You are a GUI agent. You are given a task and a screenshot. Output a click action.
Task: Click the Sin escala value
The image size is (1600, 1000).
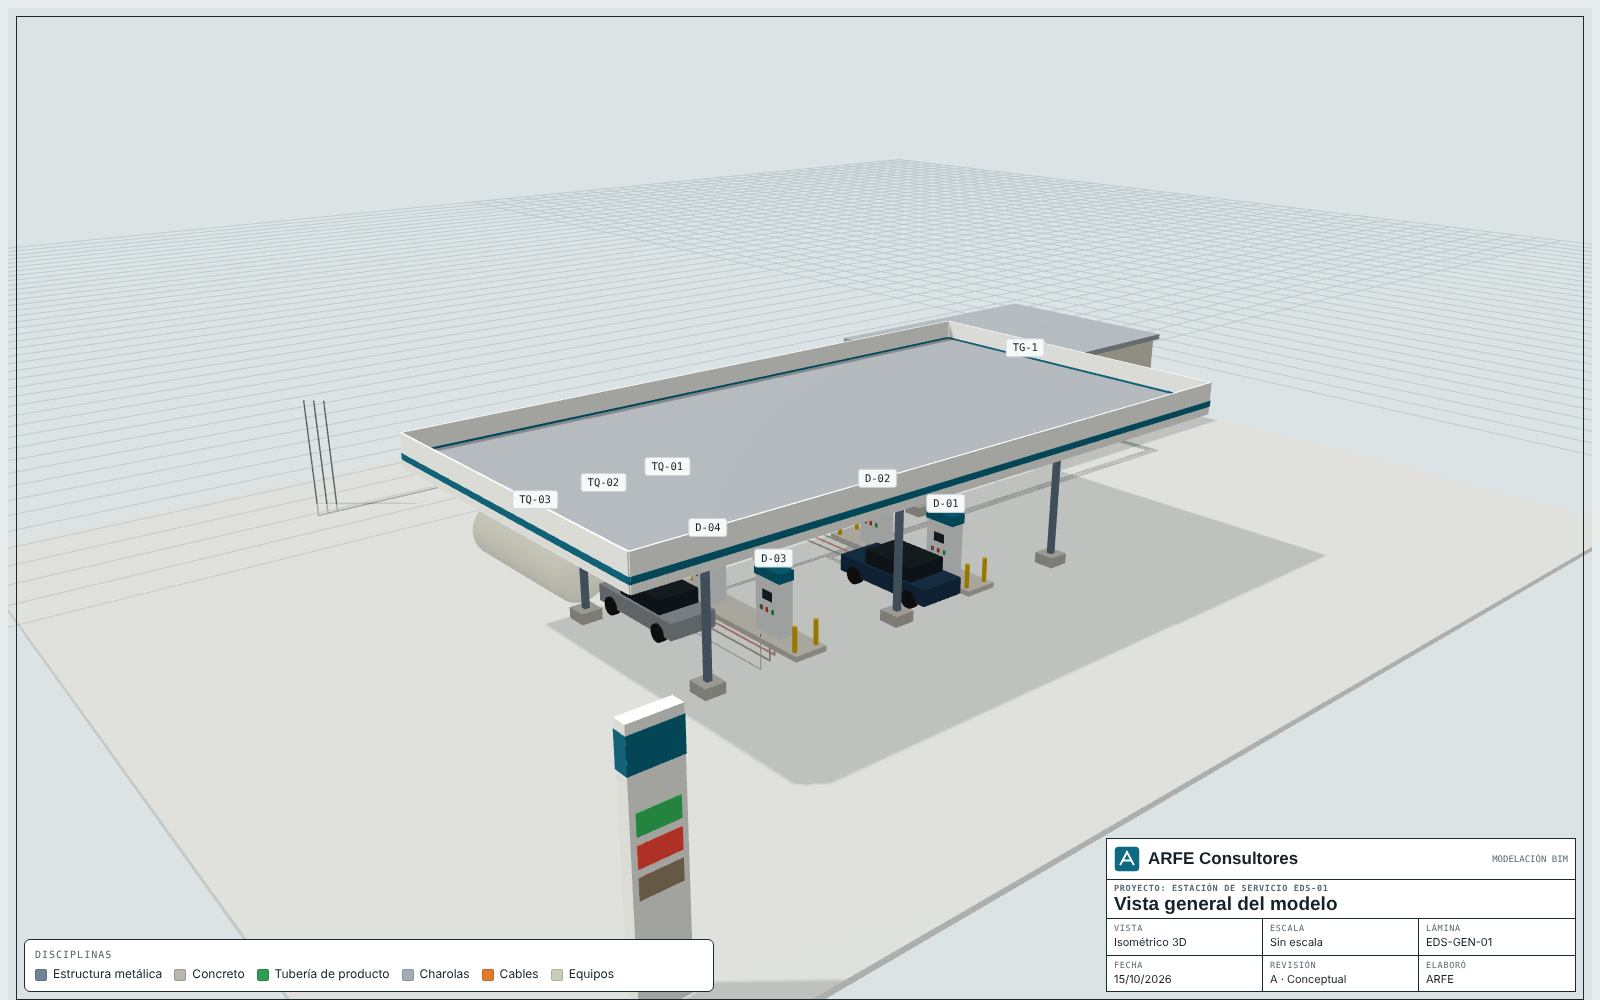tap(1296, 943)
